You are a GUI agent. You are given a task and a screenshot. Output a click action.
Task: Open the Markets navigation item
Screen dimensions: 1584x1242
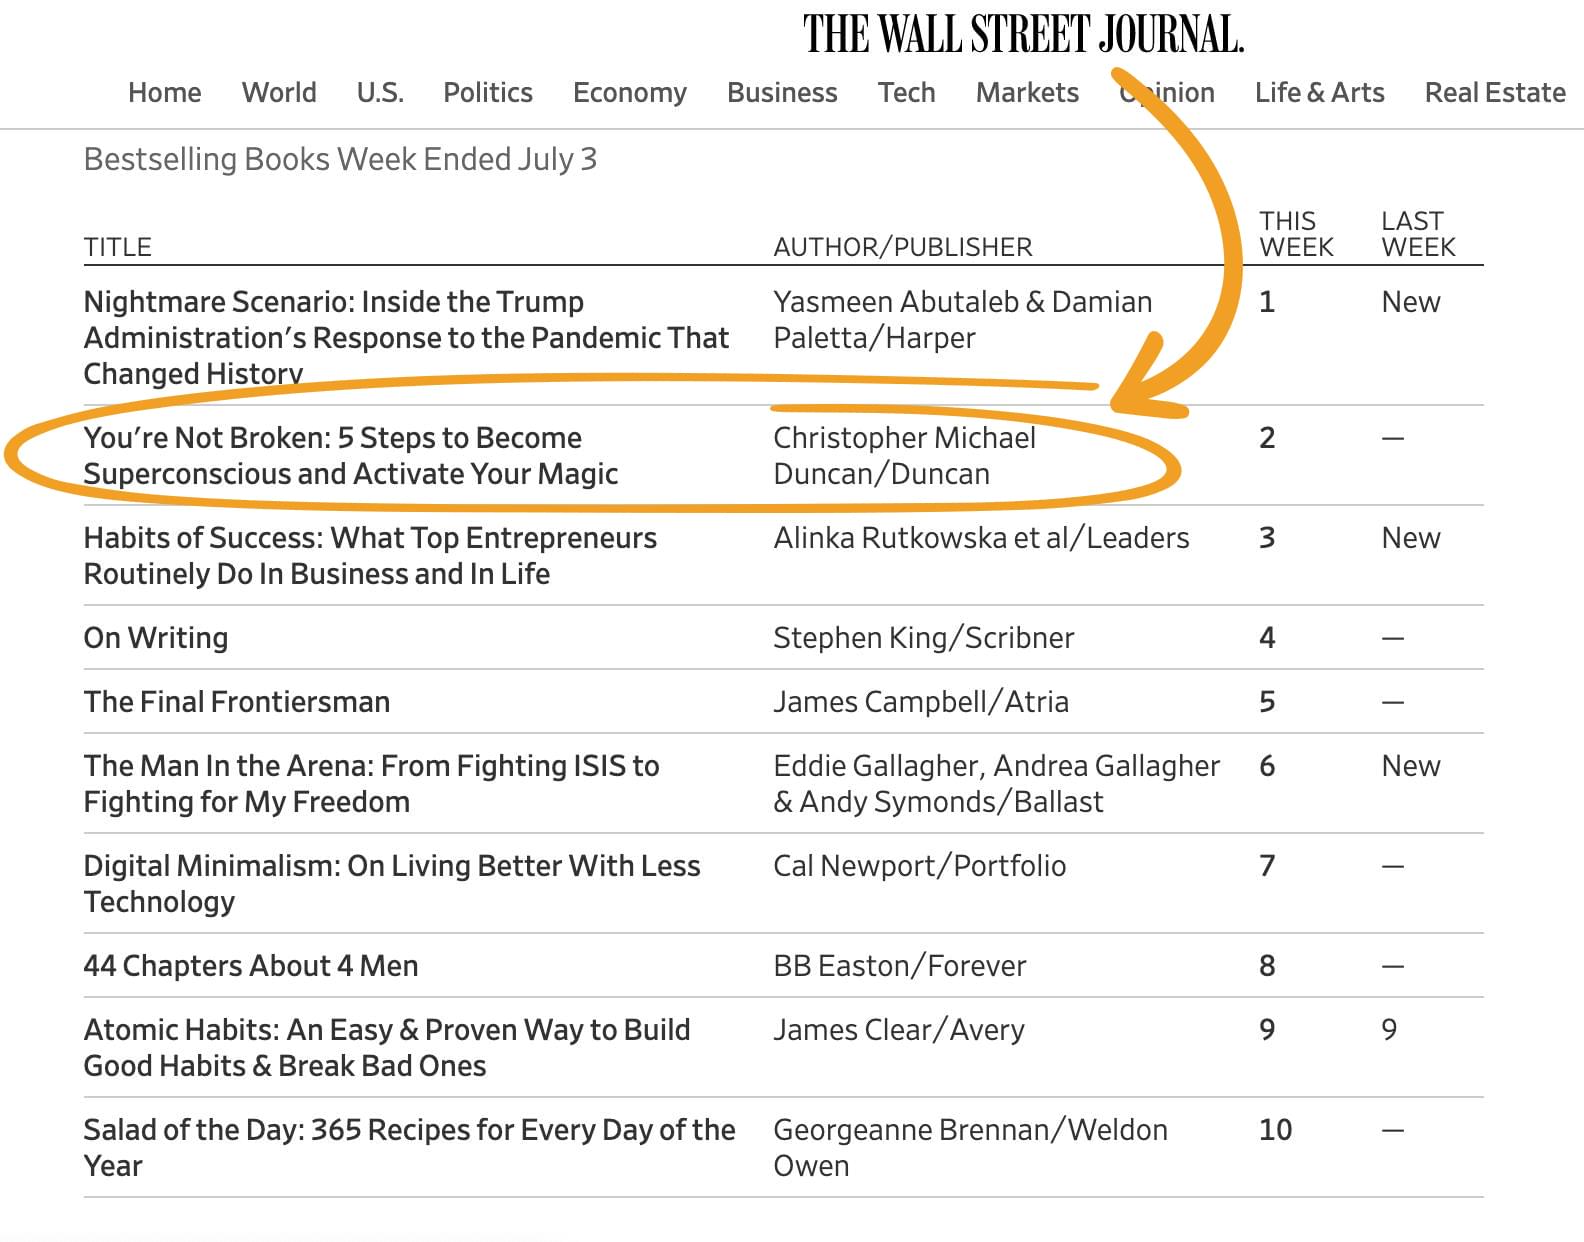pyautogui.click(x=1027, y=93)
